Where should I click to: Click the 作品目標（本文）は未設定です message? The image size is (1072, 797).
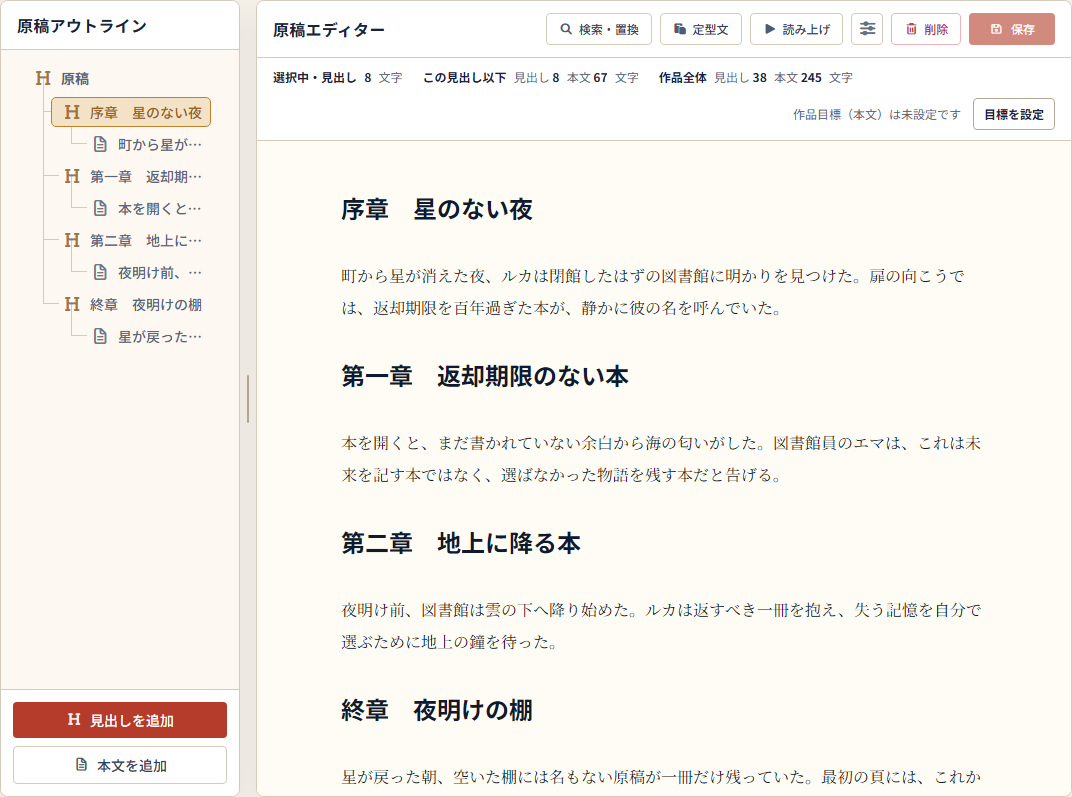pyautogui.click(x=876, y=115)
